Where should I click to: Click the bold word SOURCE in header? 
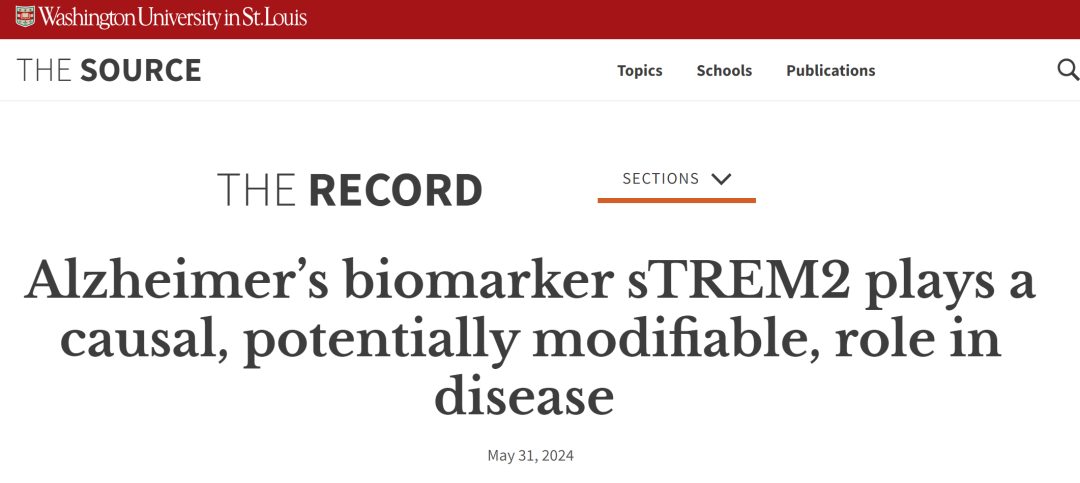(141, 70)
